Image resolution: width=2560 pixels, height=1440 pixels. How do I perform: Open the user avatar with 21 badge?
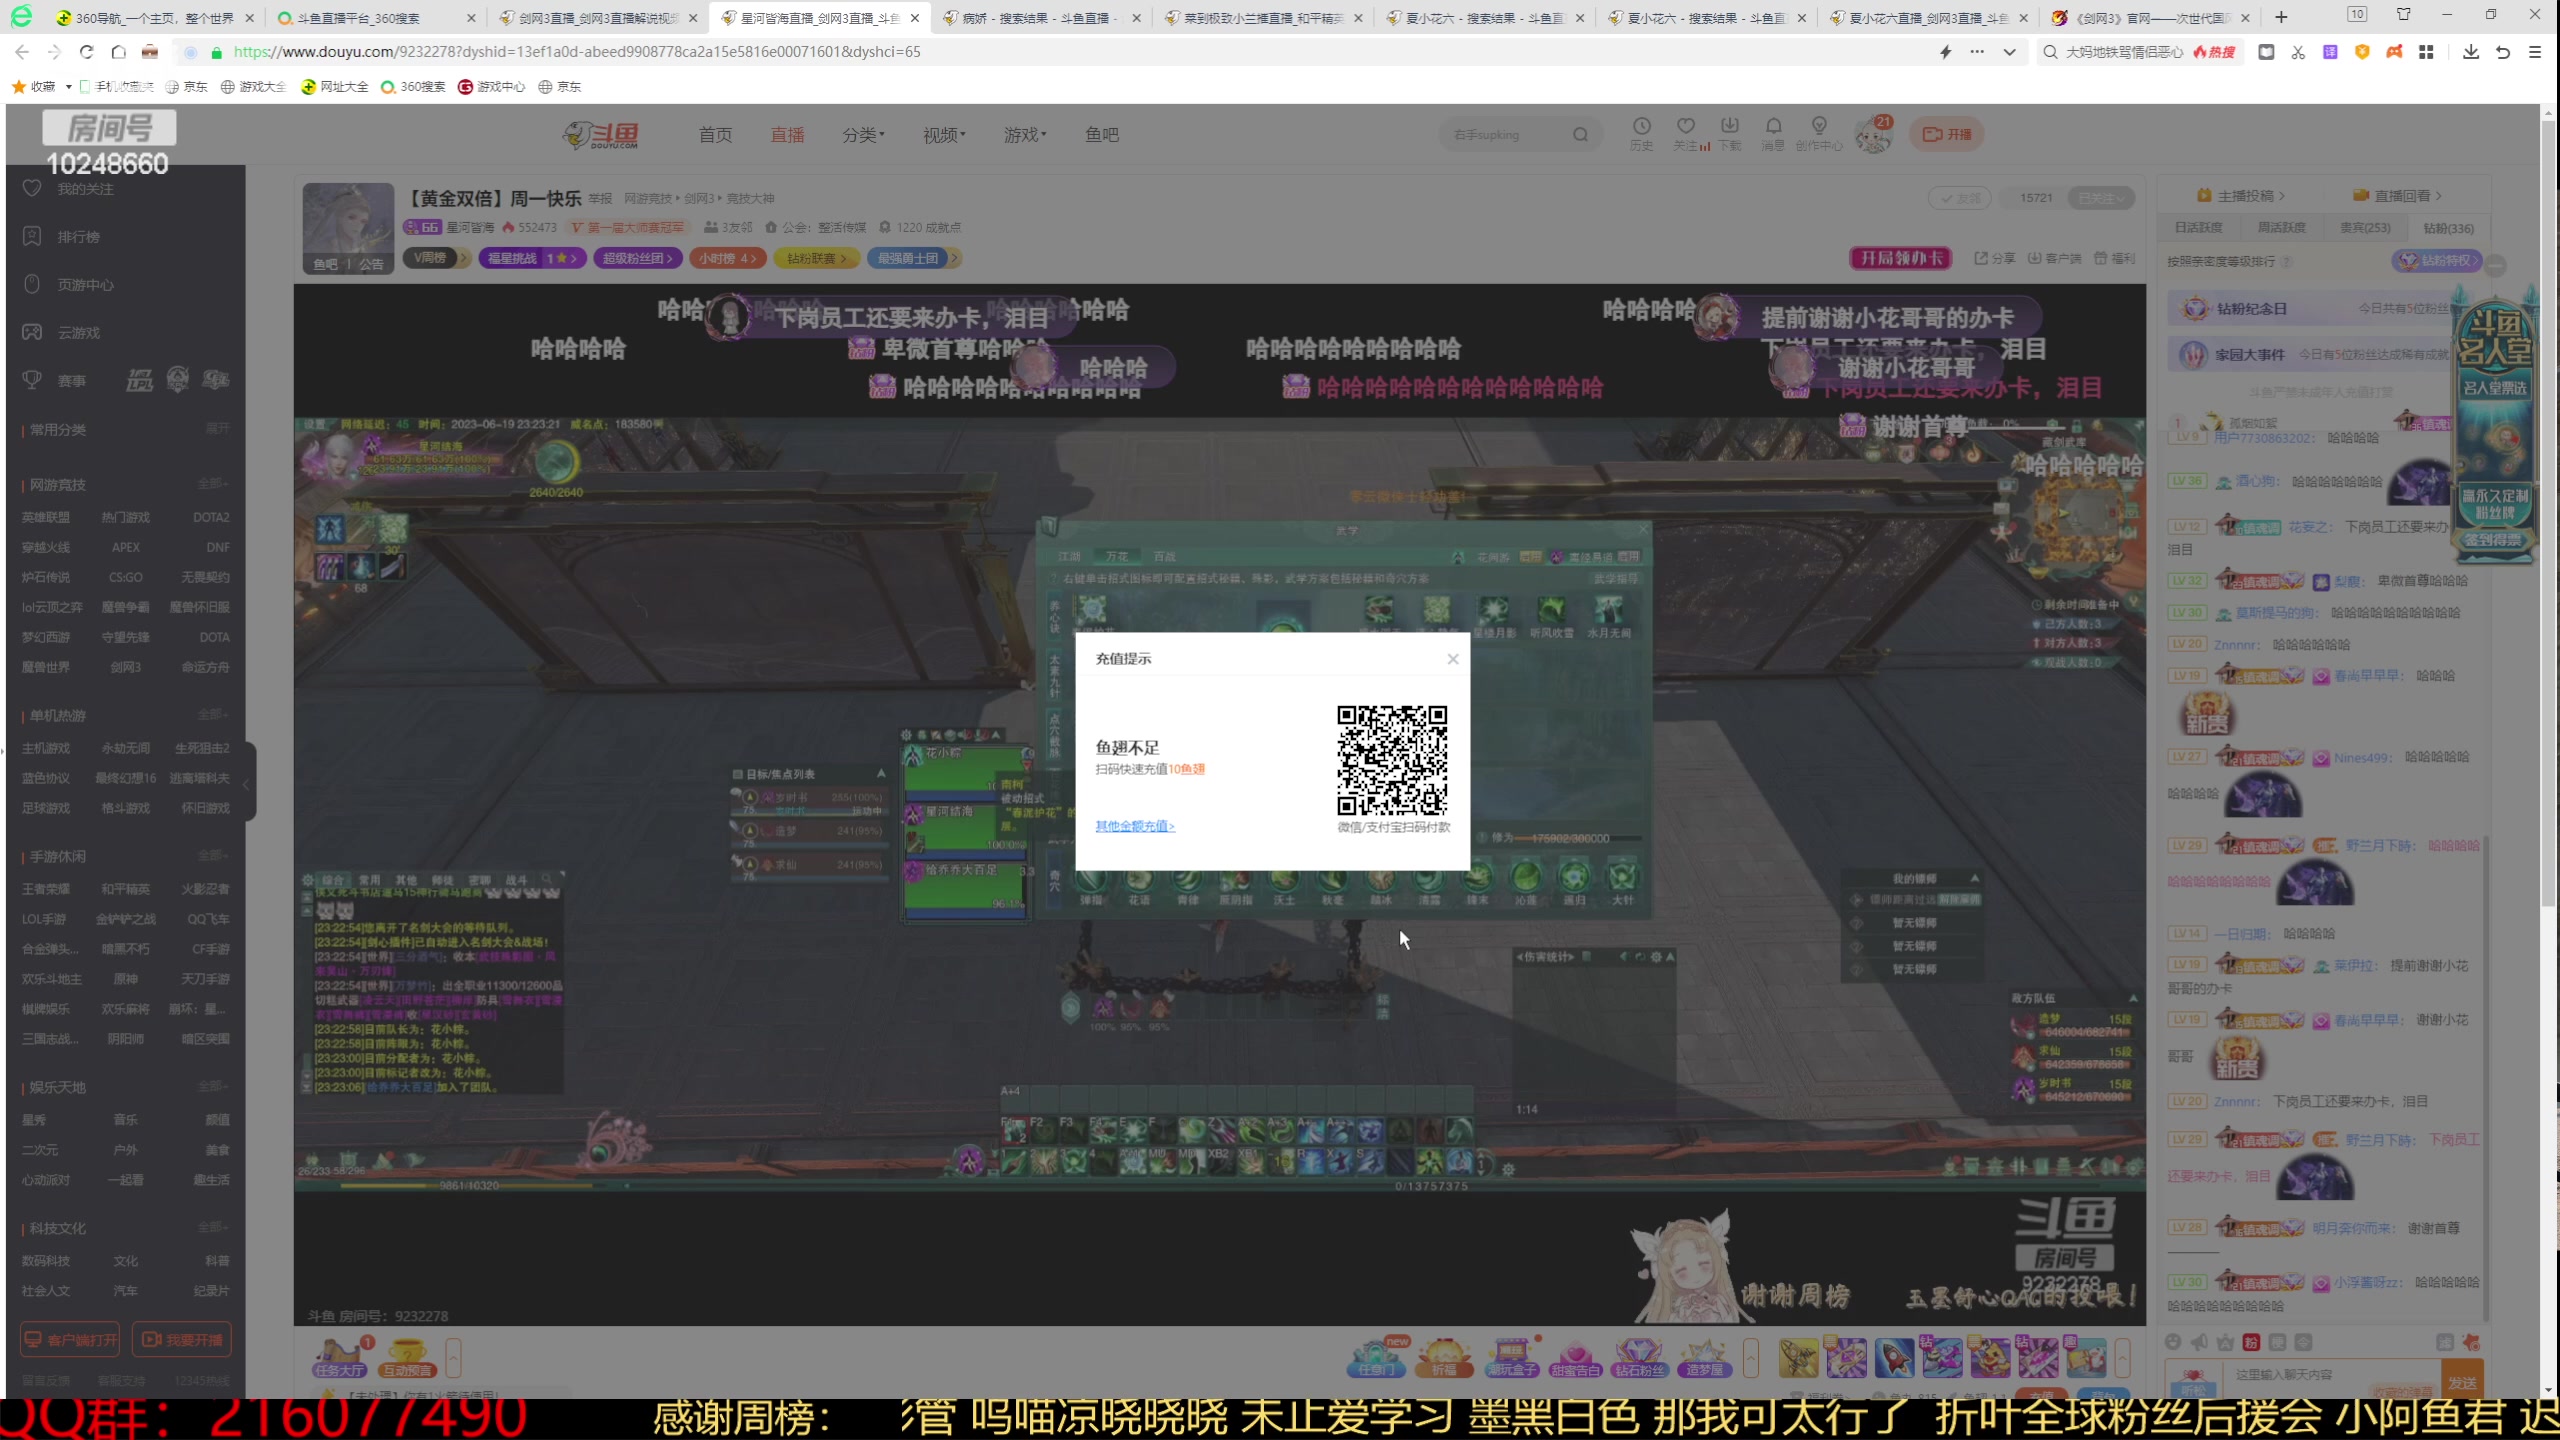[1873, 135]
